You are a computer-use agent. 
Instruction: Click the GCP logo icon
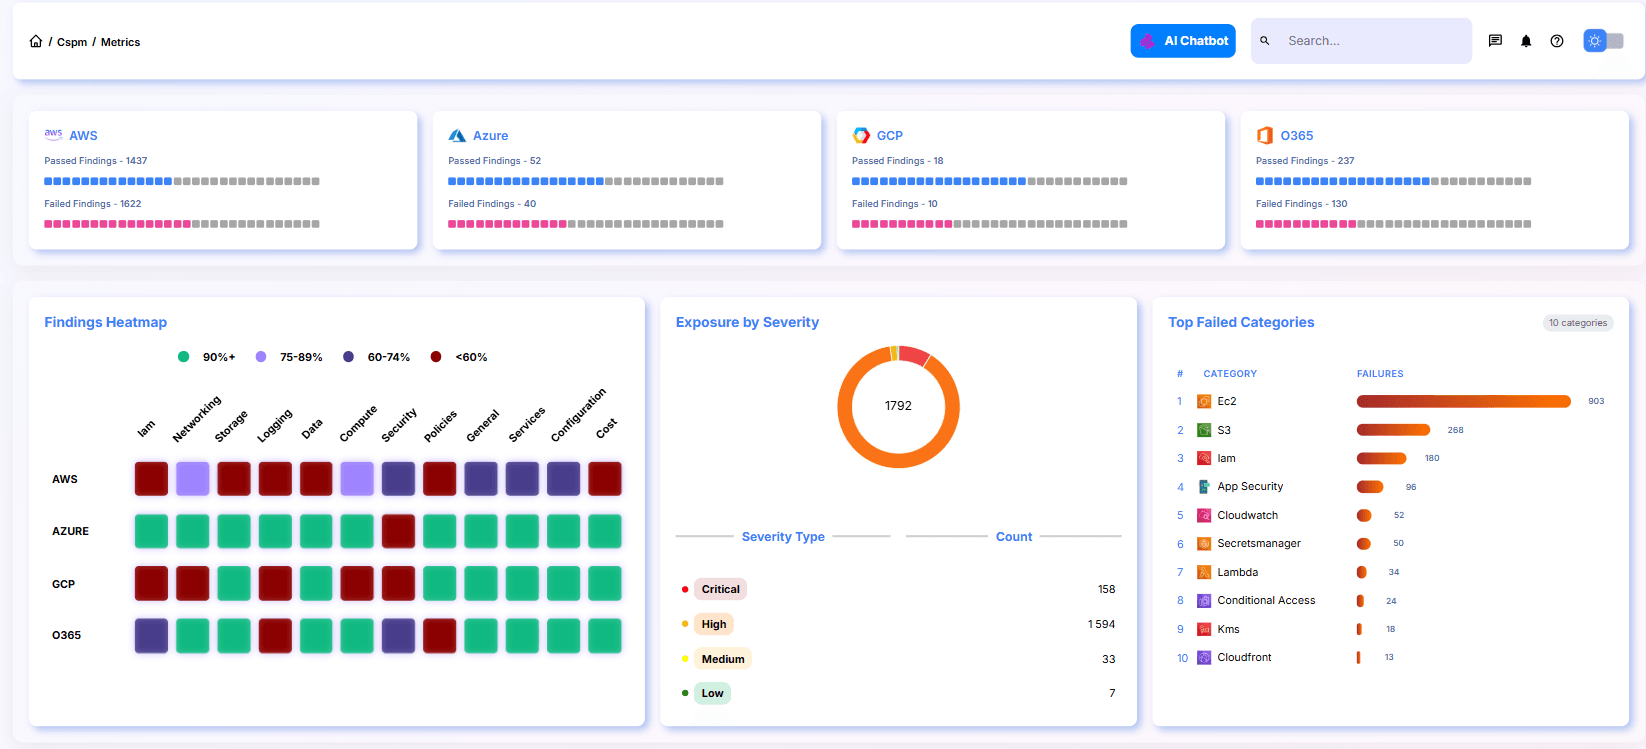(861, 135)
